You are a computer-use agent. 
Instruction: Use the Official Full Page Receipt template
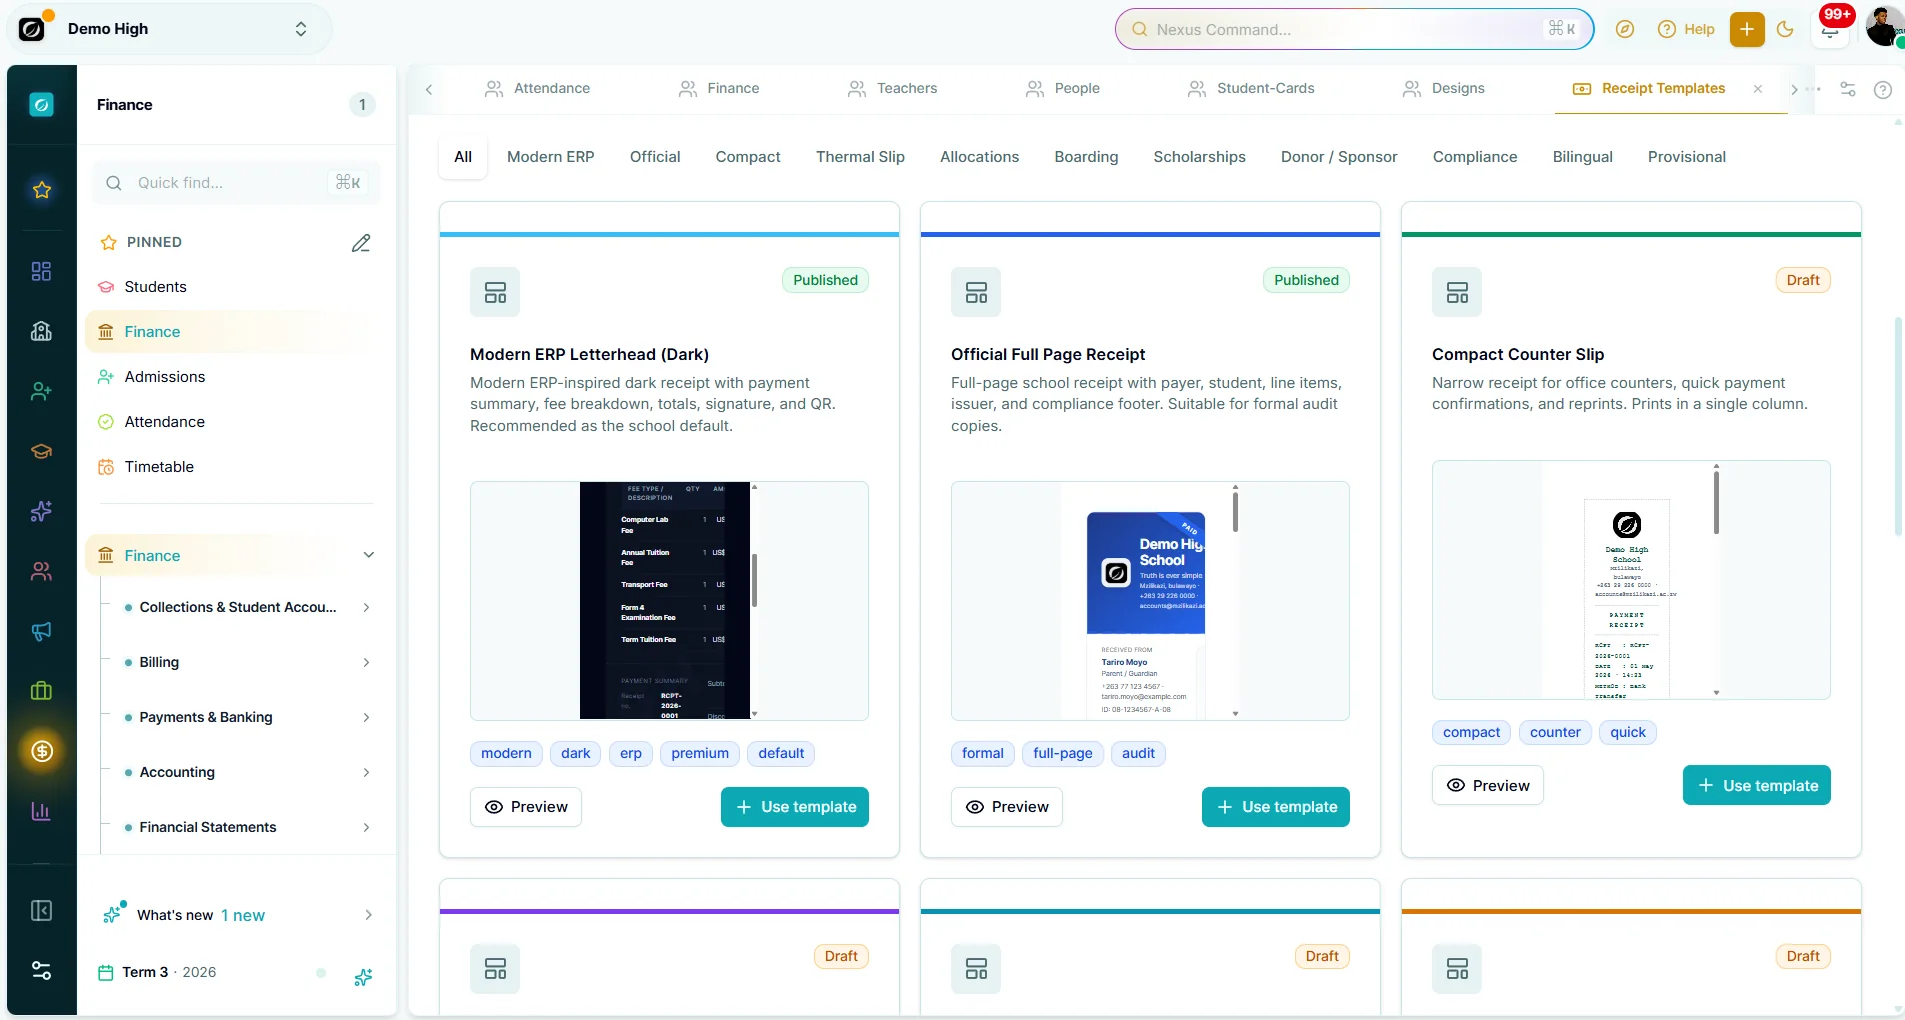[x=1276, y=807]
